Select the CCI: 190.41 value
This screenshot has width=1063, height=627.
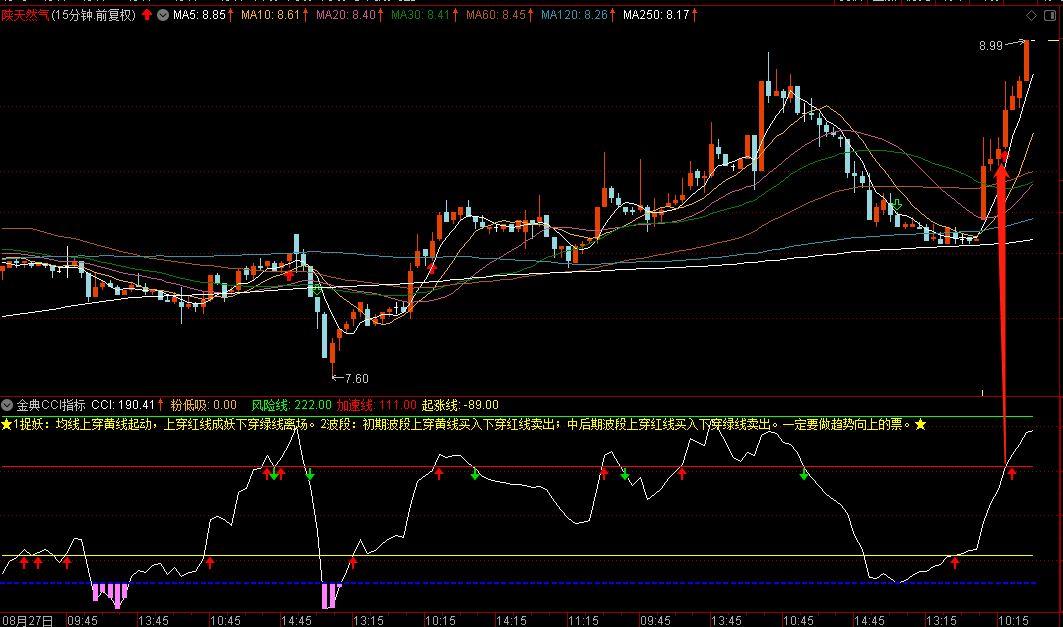coord(123,405)
